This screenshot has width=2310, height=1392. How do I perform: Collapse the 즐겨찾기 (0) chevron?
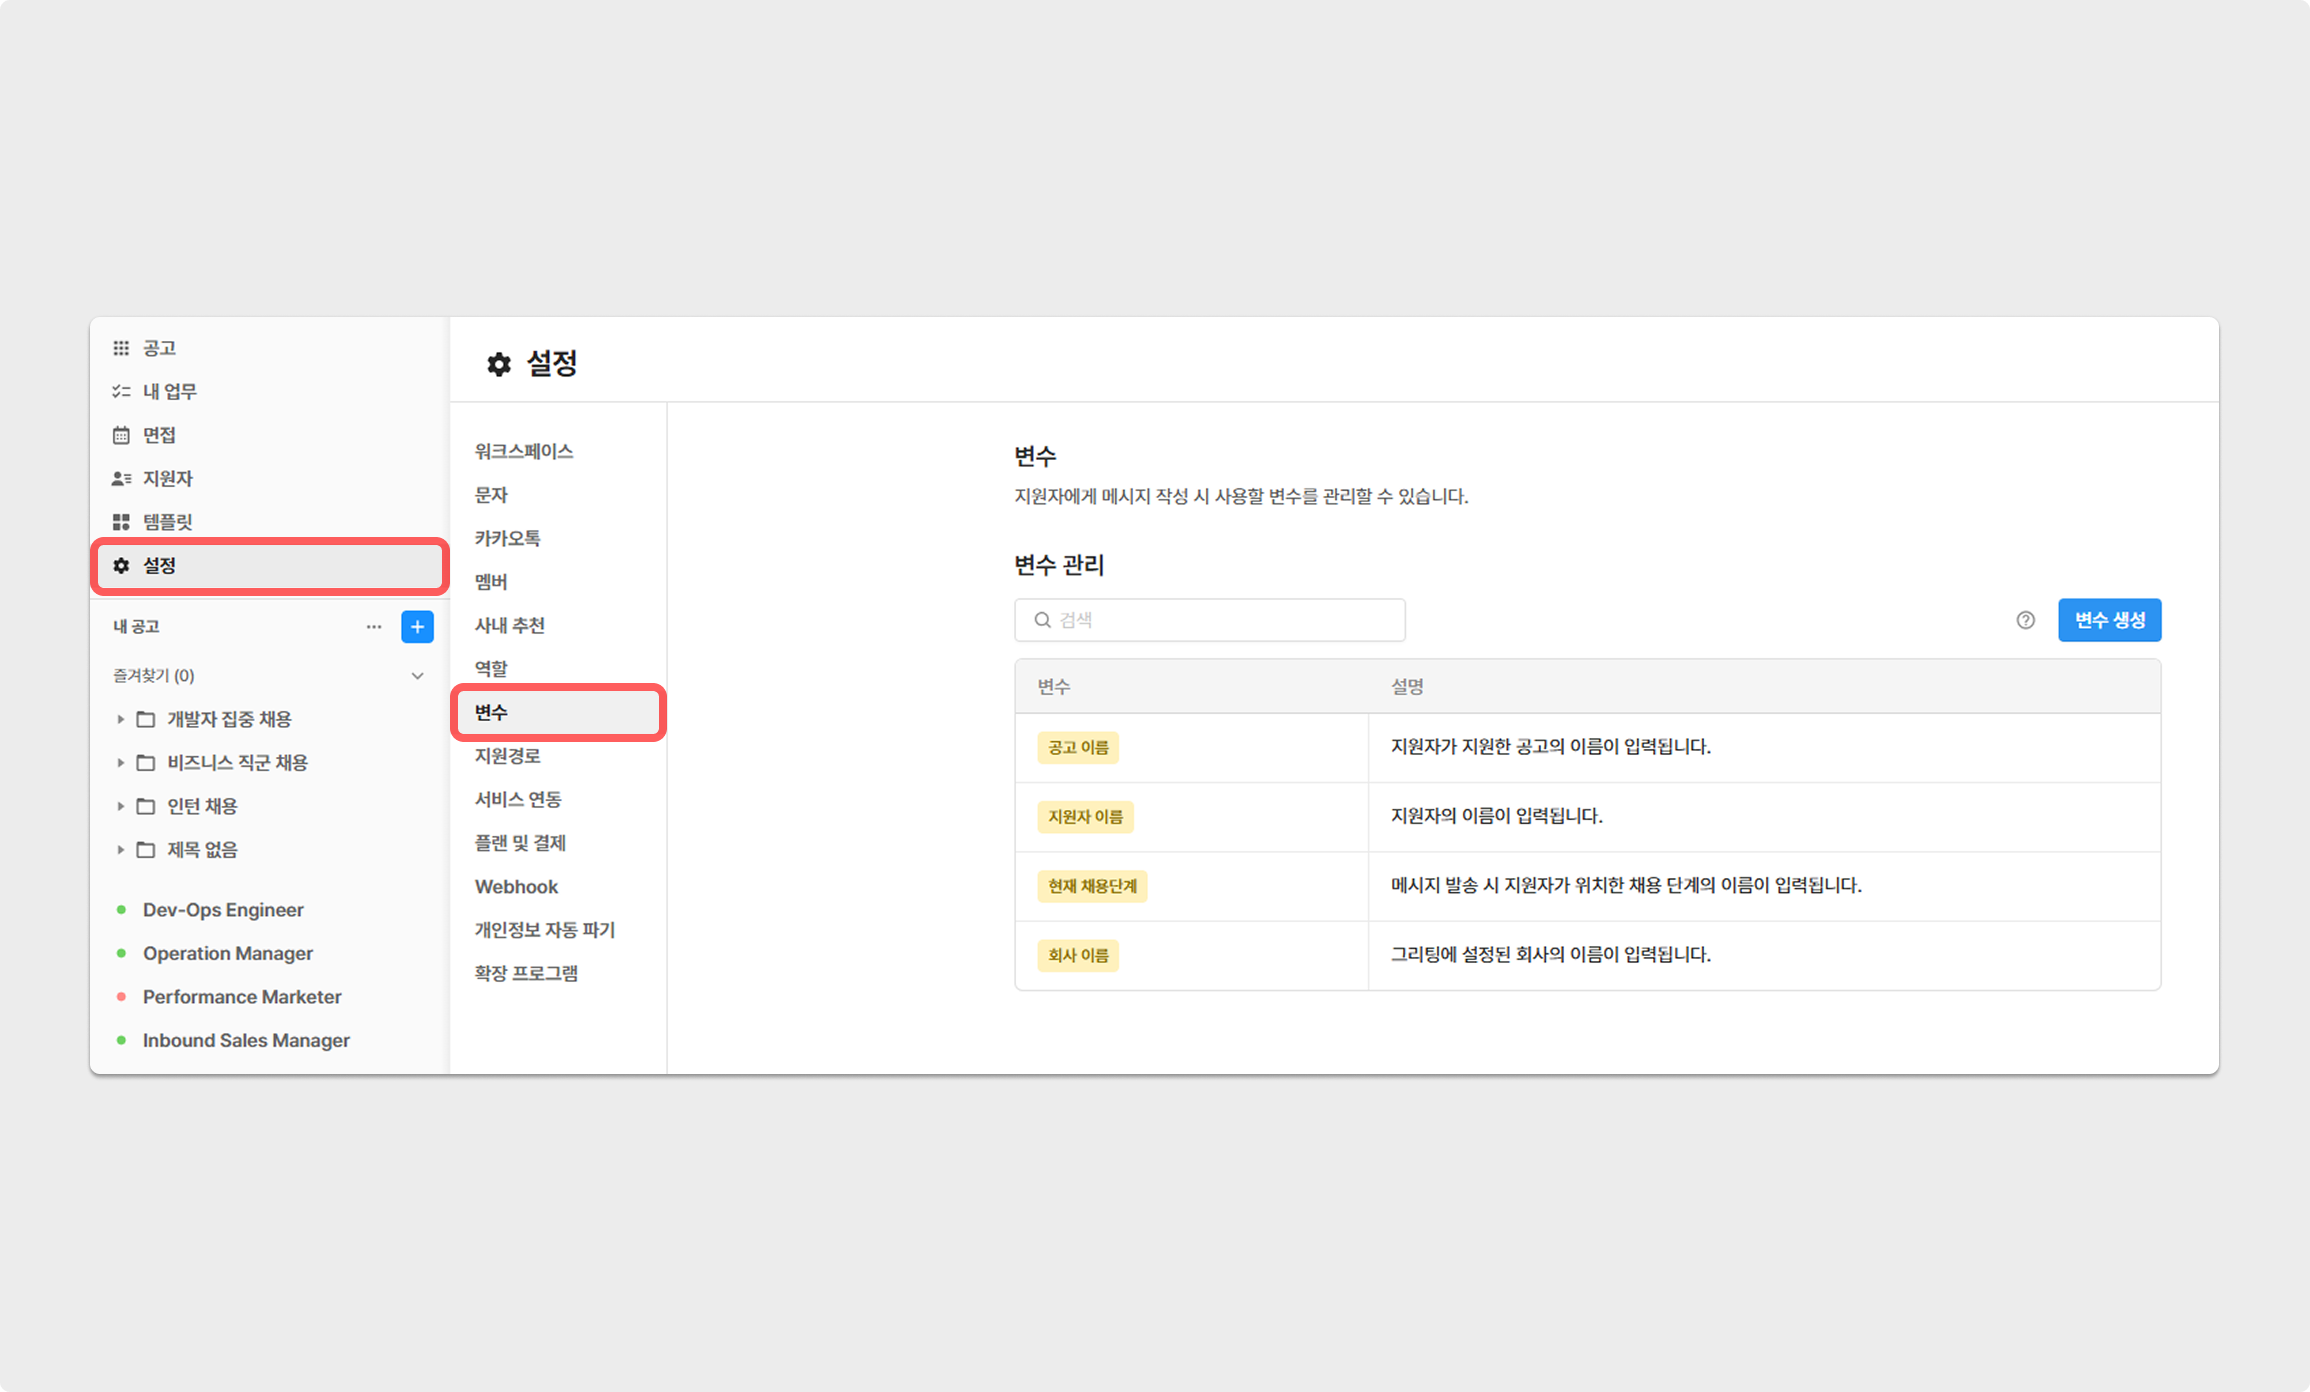pyautogui.click(x=417, y=676)
